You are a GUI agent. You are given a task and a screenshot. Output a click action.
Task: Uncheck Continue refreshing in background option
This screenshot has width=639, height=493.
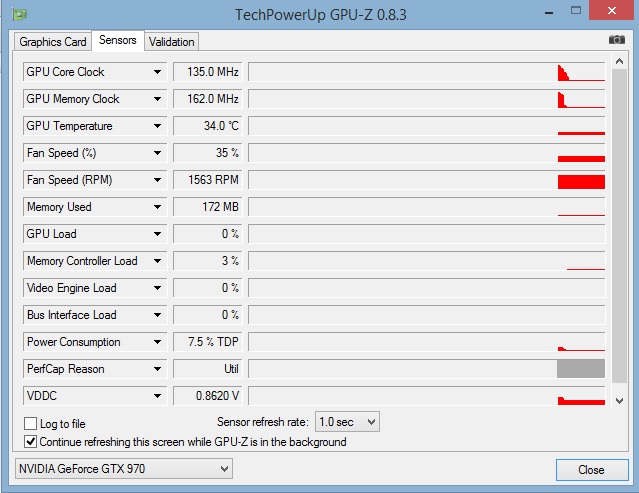click(31, 441)
